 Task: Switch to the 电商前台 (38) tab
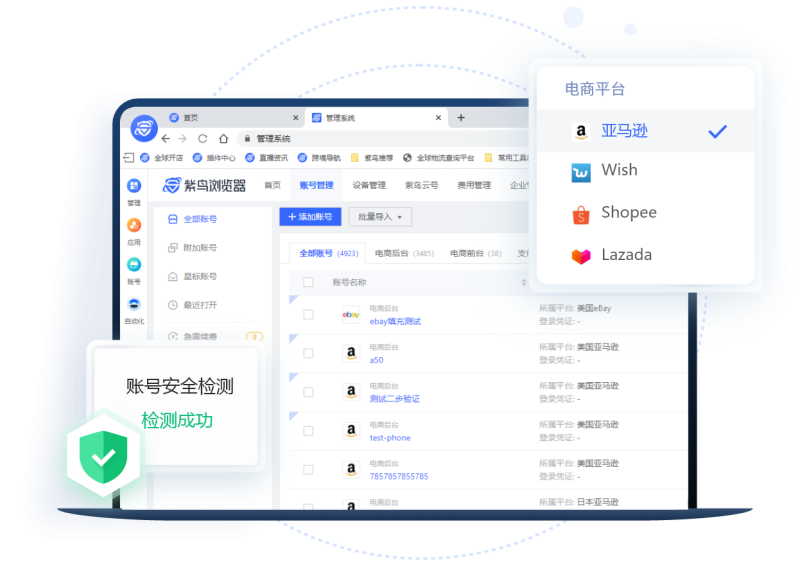(x=476, y=253)
